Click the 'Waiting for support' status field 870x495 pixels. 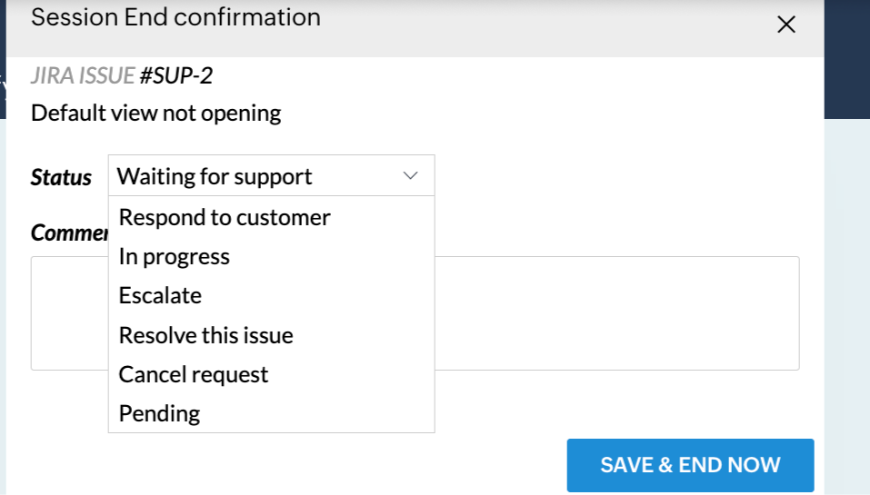(x=214, y=177)
